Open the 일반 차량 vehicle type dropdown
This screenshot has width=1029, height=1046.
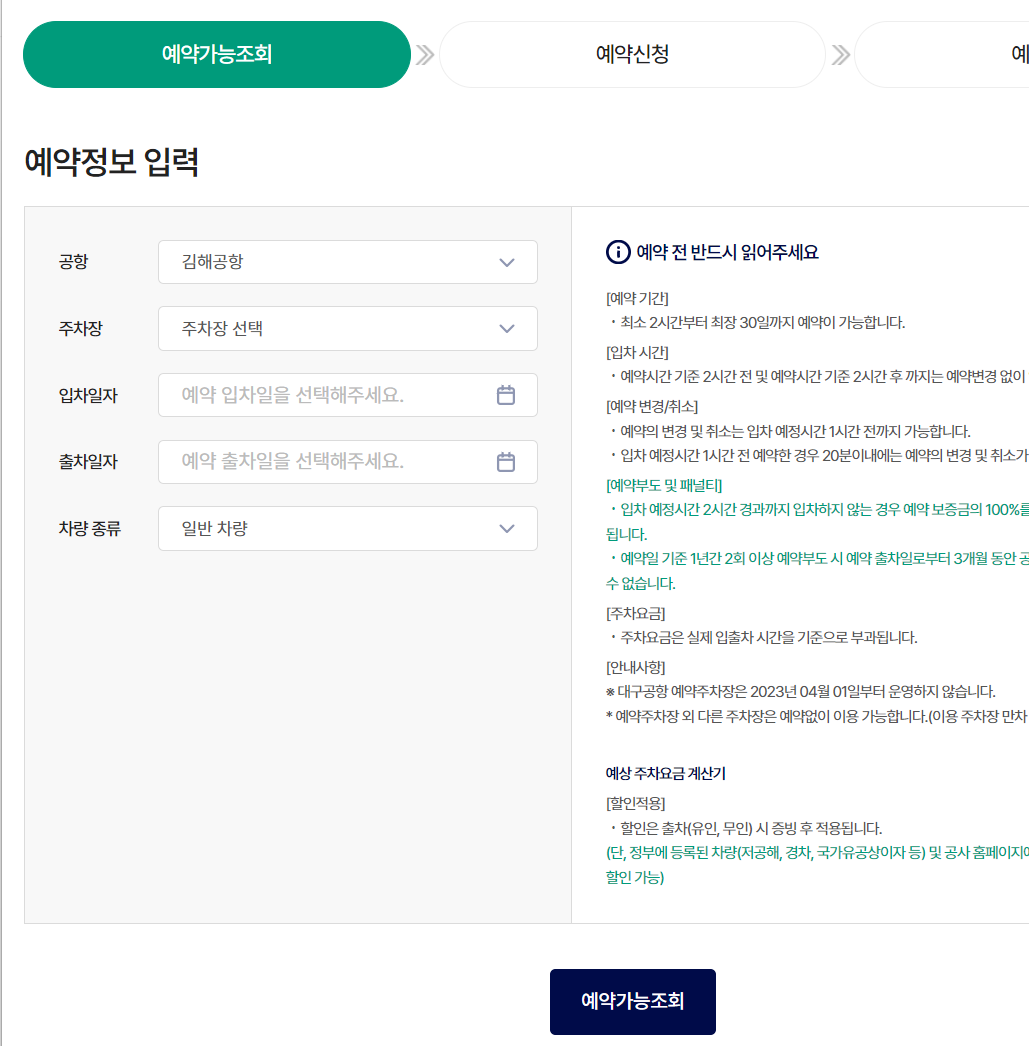(x=347, y=528)
